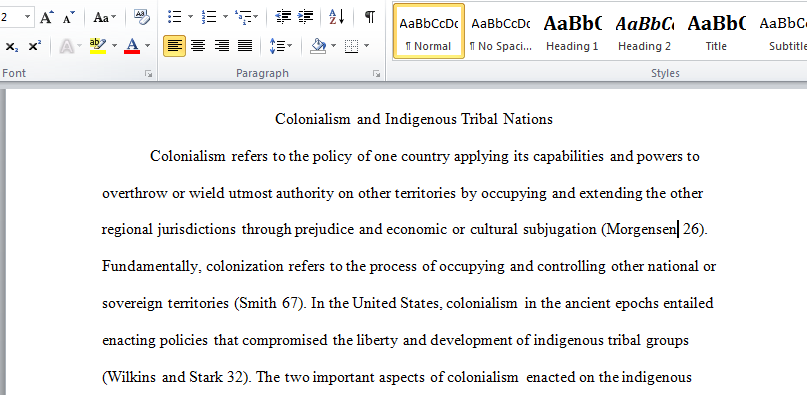Viewport: 807px width, 395px height.
Task: Select Align Text Right
Action: point(221,46)
